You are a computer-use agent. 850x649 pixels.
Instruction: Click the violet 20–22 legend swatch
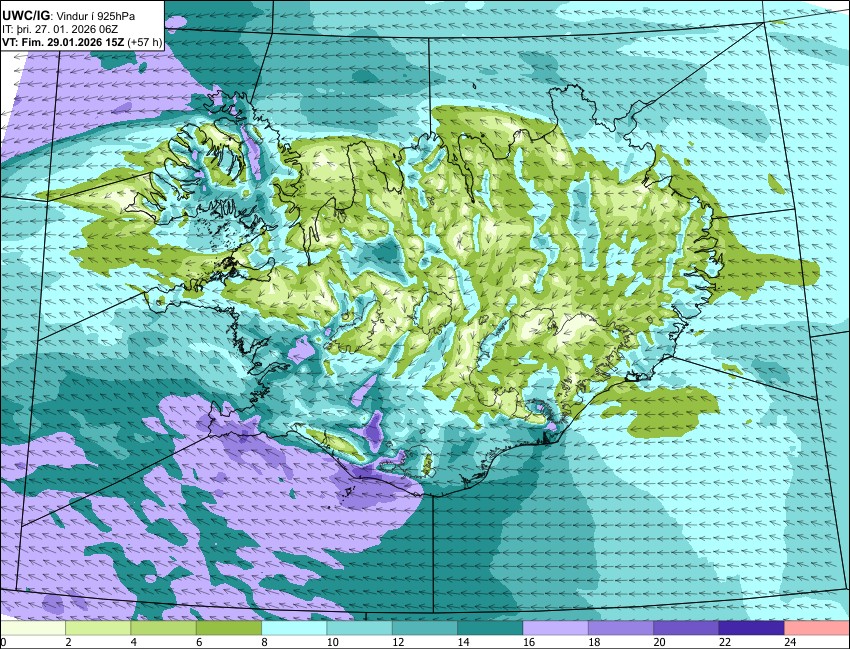pyautogui.click(x=686, y=628)
